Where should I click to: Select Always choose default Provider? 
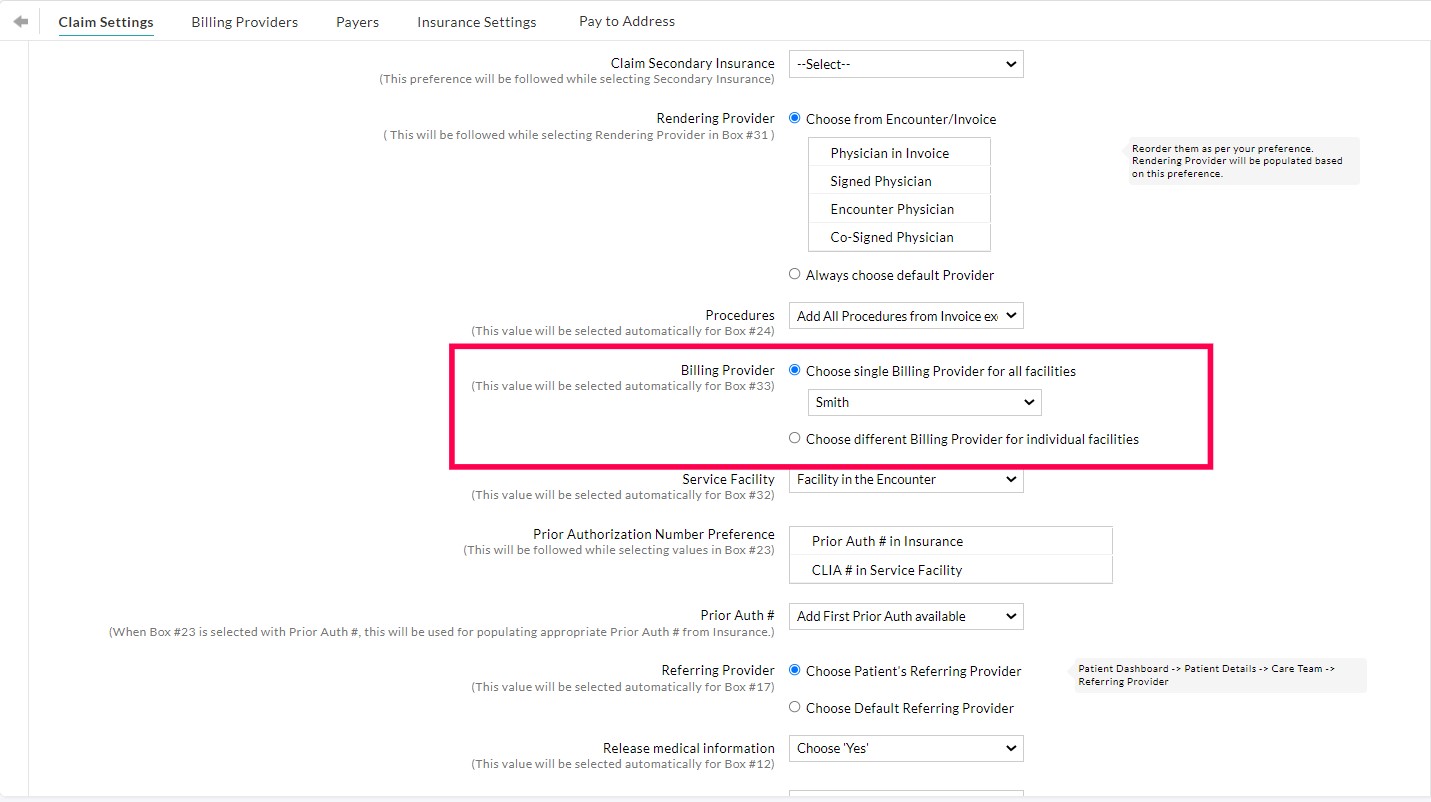tap(794, 273)
